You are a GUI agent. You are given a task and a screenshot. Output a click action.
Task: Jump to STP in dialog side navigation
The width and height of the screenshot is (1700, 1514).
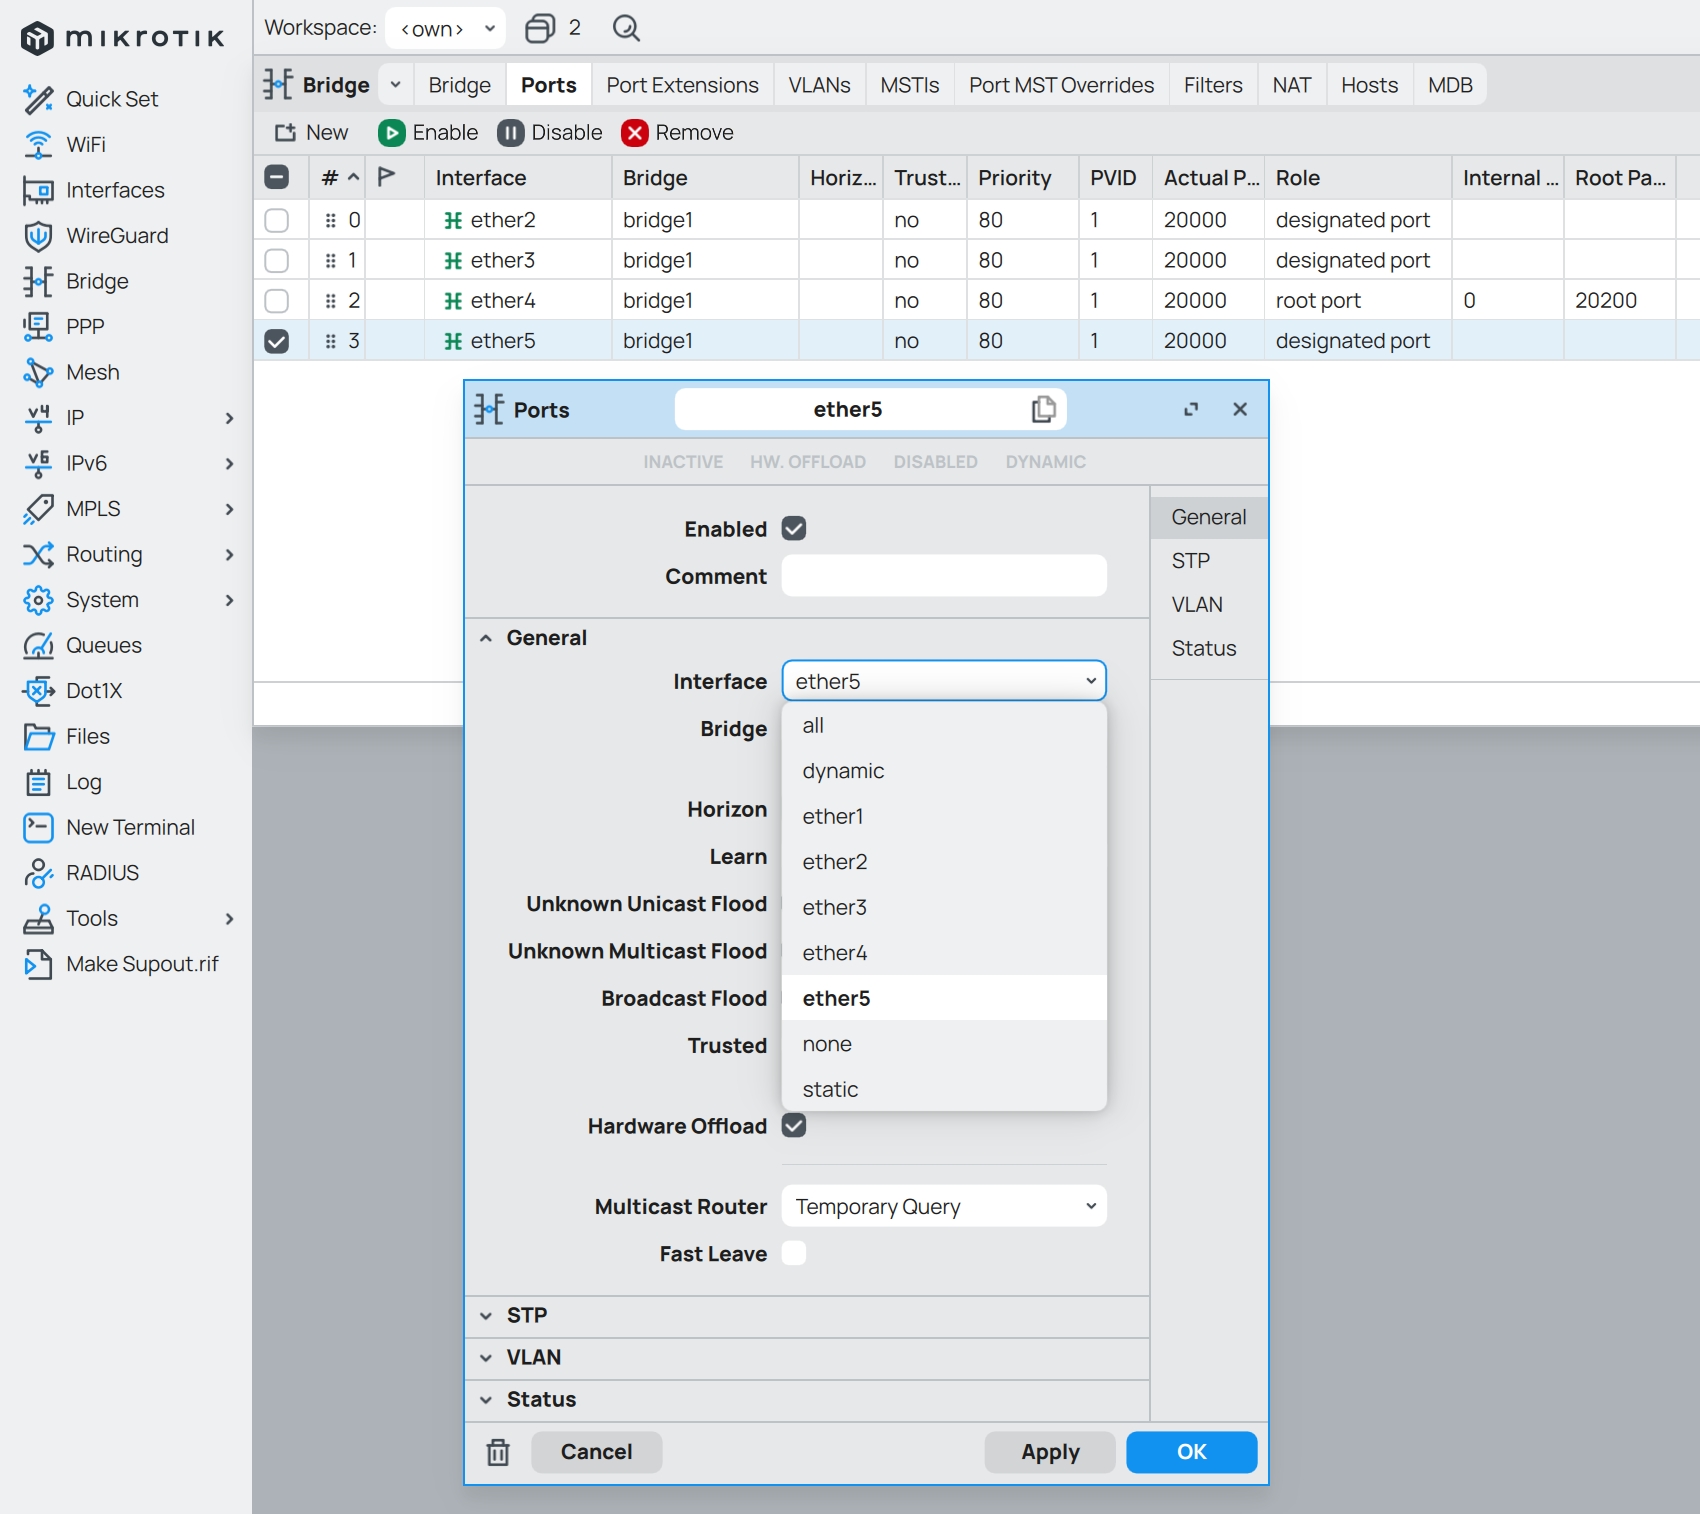click(x=1209, y=561)
